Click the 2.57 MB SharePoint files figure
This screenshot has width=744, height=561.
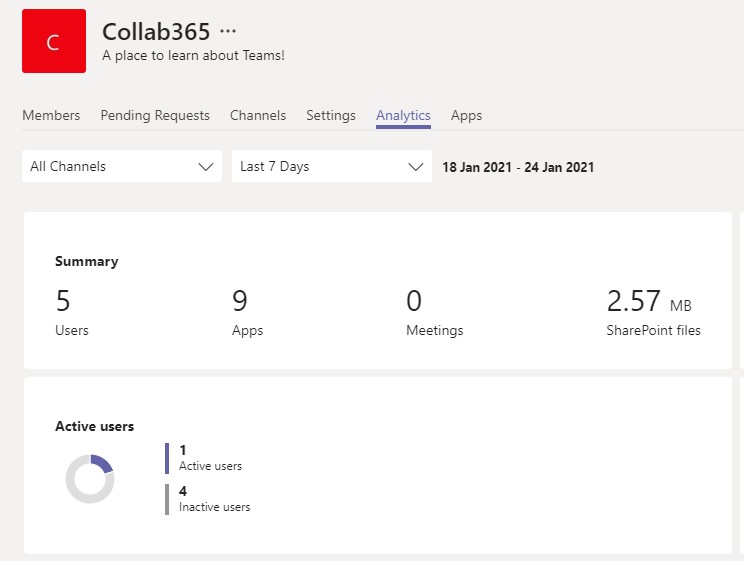point(649,301)
